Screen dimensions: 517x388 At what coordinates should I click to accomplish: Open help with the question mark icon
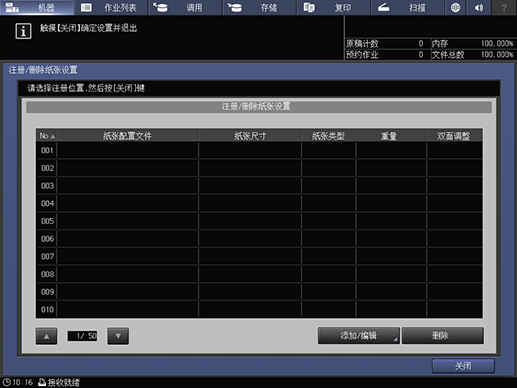tap(504, 7)
